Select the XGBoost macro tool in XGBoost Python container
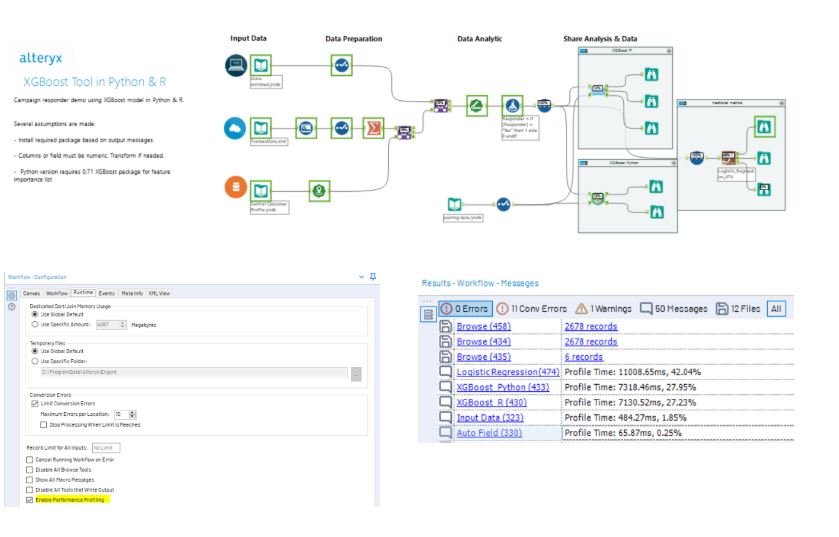839x537 pixels. [x=598, y=198]
